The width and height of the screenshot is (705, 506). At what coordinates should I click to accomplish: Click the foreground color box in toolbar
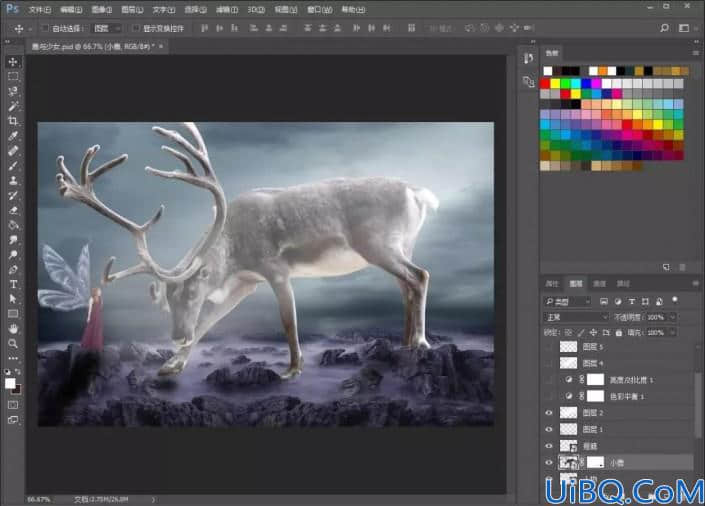tap(10, 383)
